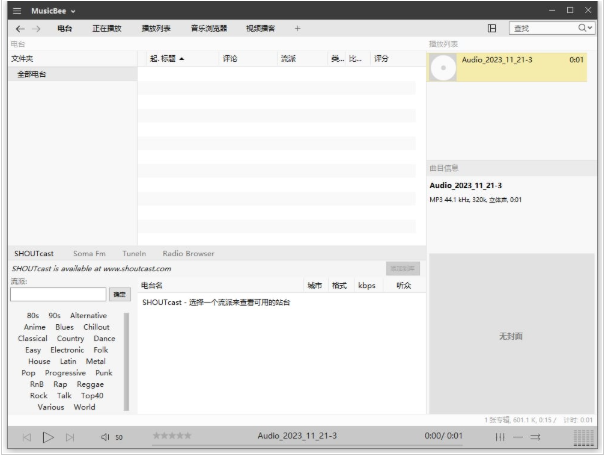Click the visualizer grid icon at bottom right
The width and height of the screenshot is (605, 457).
click(583, 437)
